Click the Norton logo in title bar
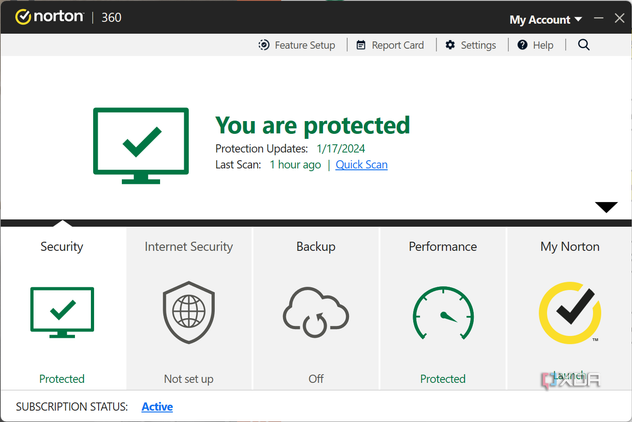Screen dimensions: 632x422 pyautogui.click(x=49, y=17)
